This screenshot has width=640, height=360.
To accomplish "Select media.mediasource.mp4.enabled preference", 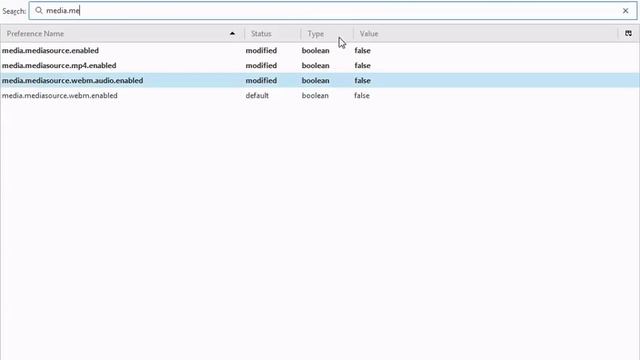I will pos(59,66).
